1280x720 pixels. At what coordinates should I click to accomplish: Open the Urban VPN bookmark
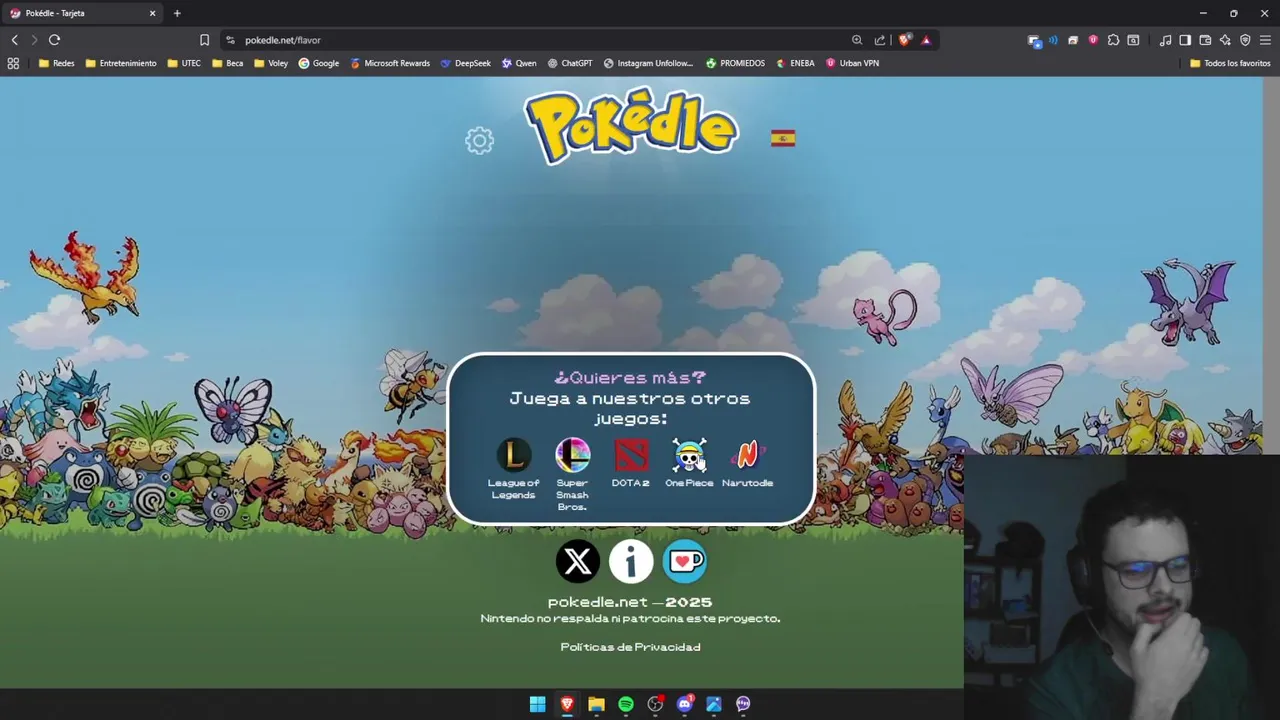pos(852,63)
